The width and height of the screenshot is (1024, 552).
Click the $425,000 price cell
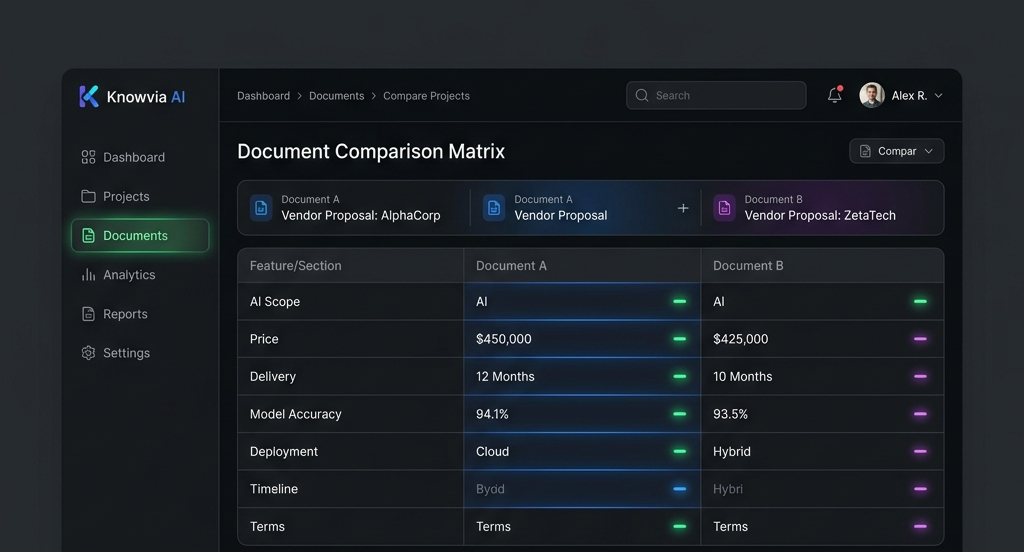pyautogui.click(x=822, y=339)
